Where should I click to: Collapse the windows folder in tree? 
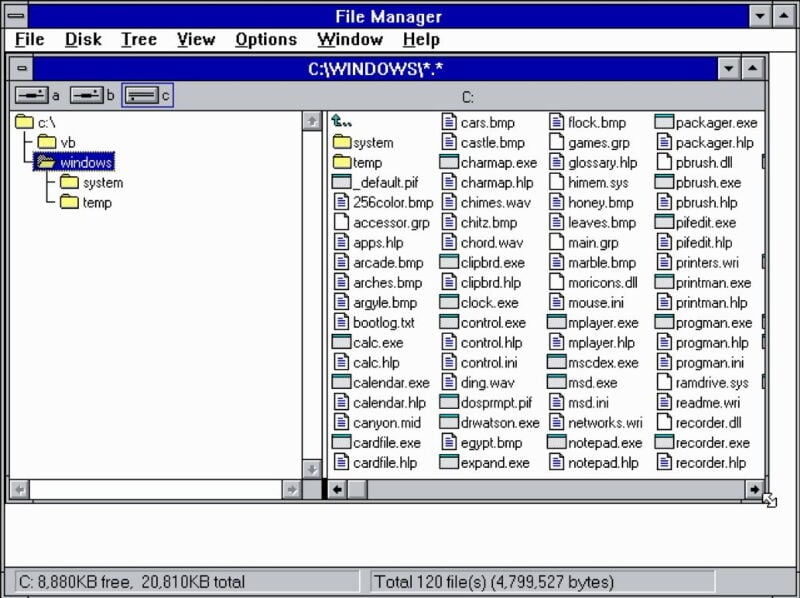[x=46, y=162]
